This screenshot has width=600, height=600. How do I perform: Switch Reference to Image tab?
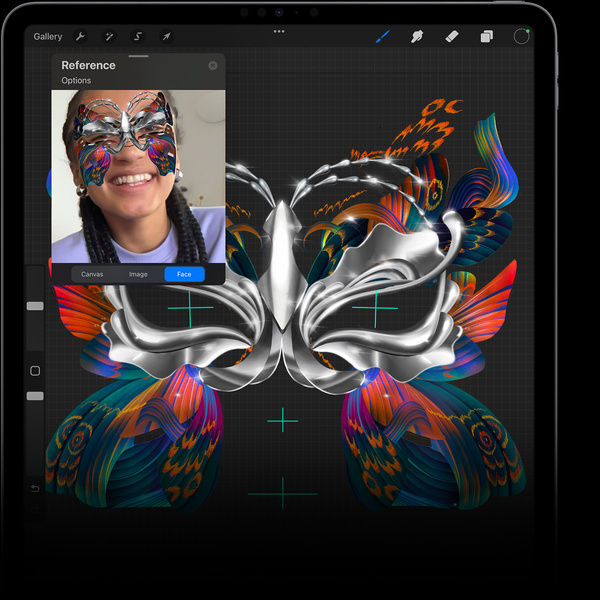click(138, 274)
